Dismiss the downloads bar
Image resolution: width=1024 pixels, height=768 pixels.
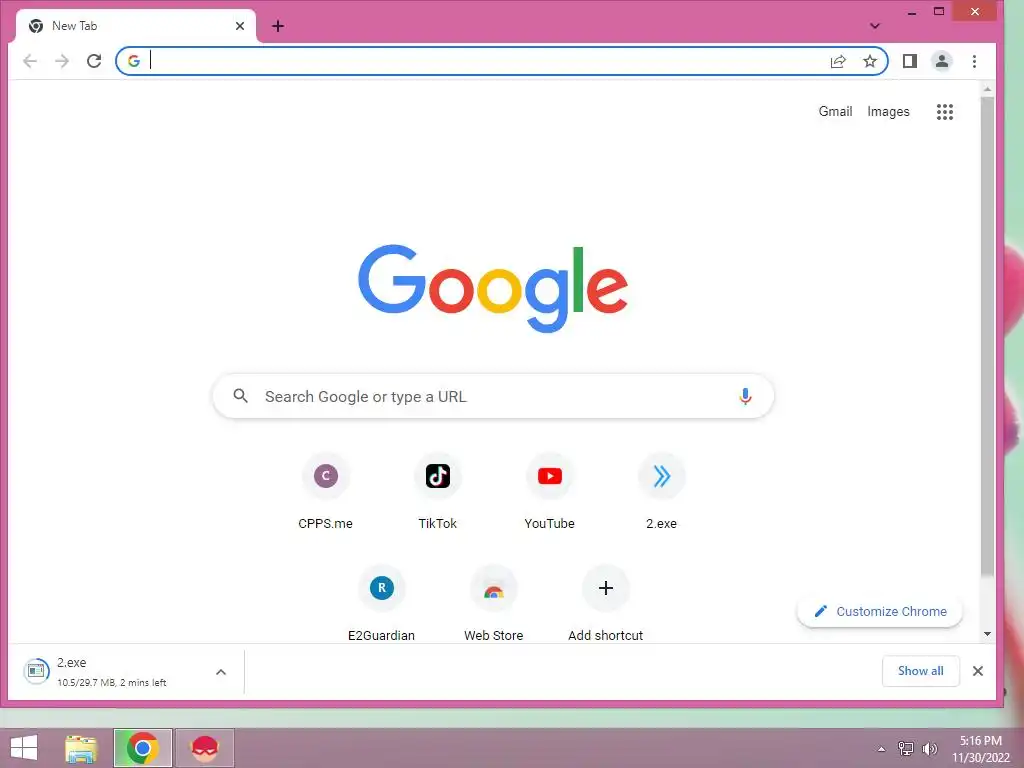(x=978, y=671)
